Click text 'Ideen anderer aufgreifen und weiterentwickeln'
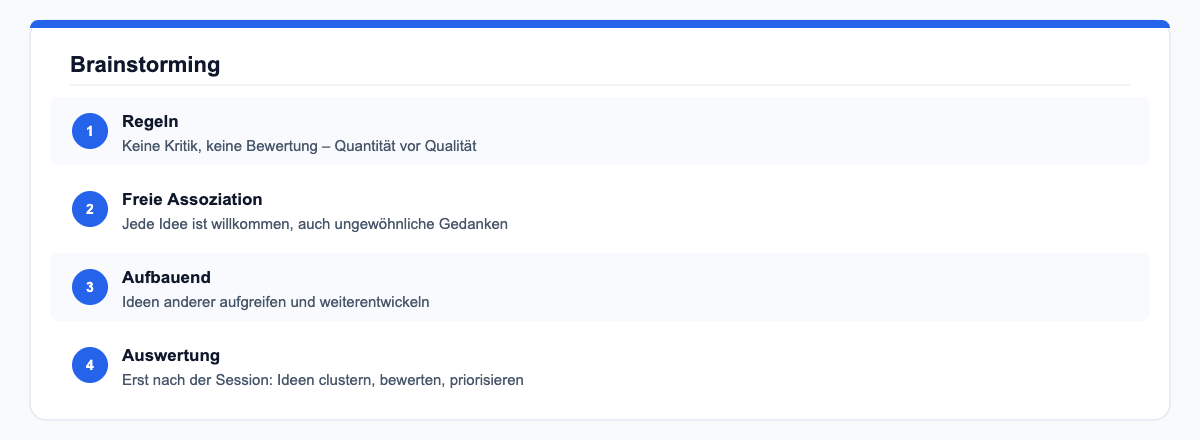 pos(276,302)
